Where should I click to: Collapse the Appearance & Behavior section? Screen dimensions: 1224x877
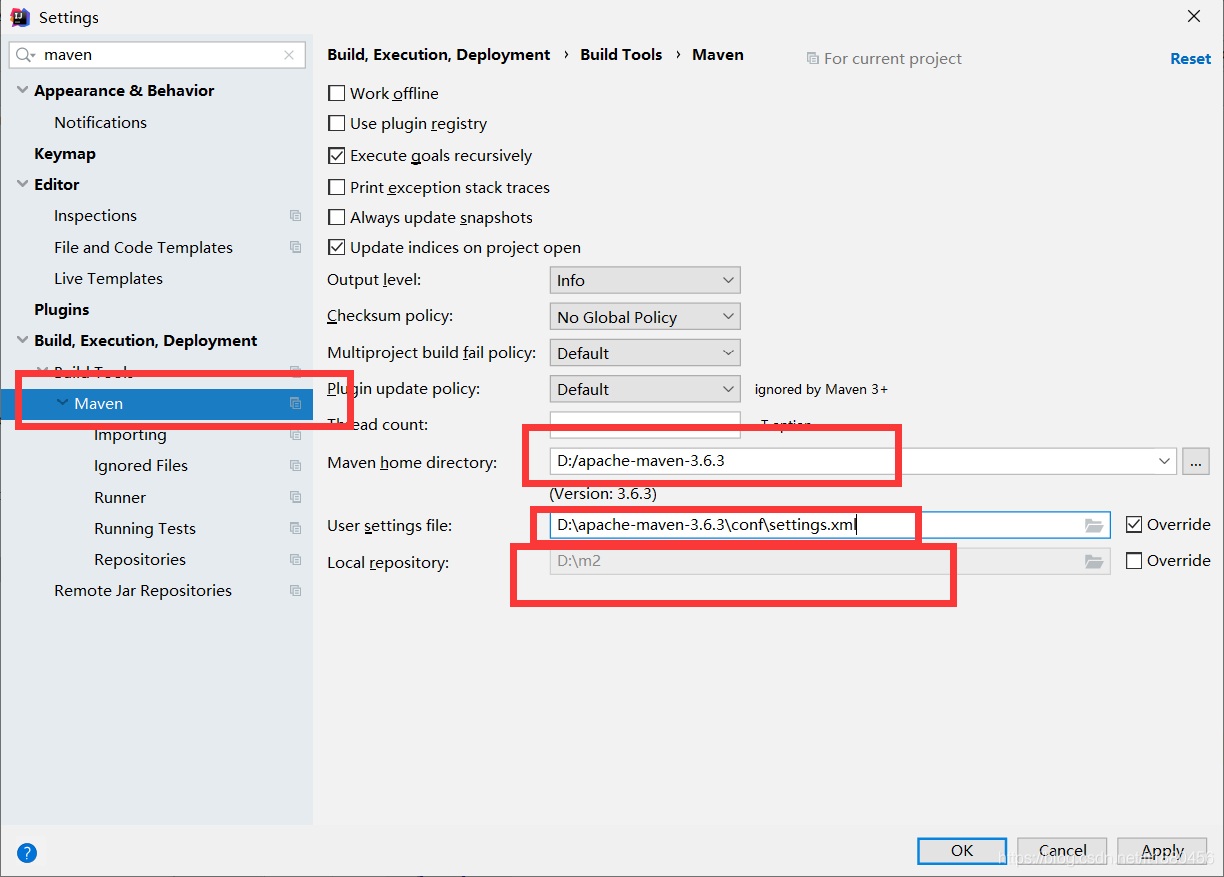pos(22,91)
